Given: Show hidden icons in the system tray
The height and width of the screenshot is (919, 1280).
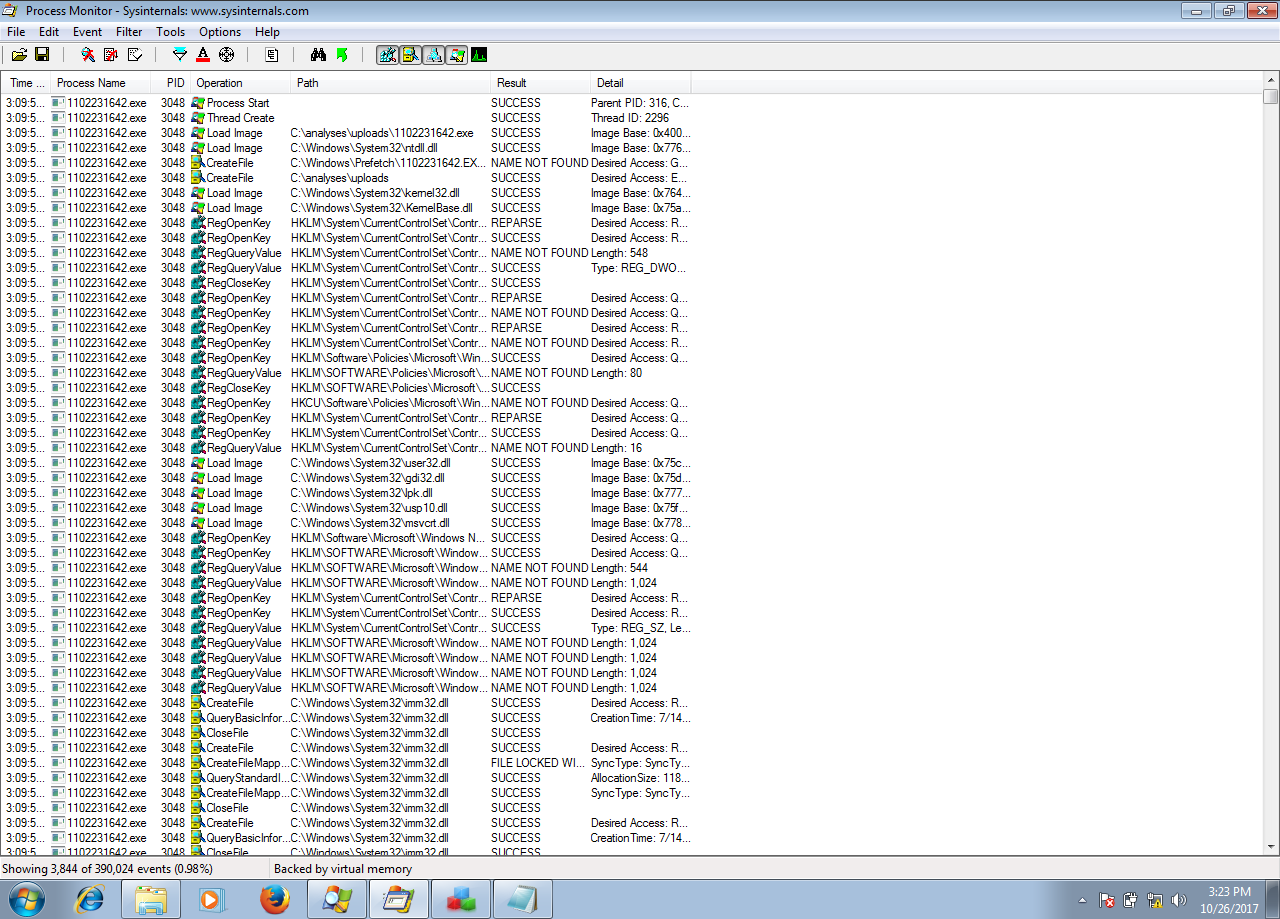Looking at the screenshot, I should point(1083,900).
